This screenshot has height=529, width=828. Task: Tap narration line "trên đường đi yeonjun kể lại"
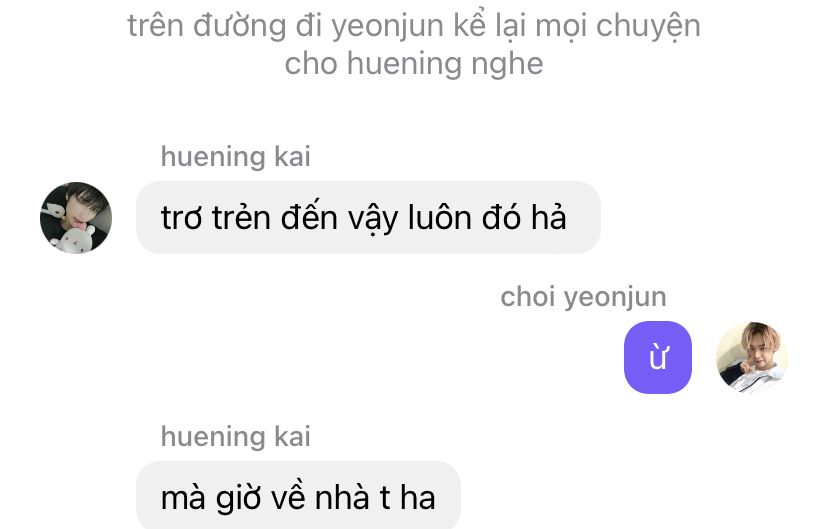click(306, 26)
